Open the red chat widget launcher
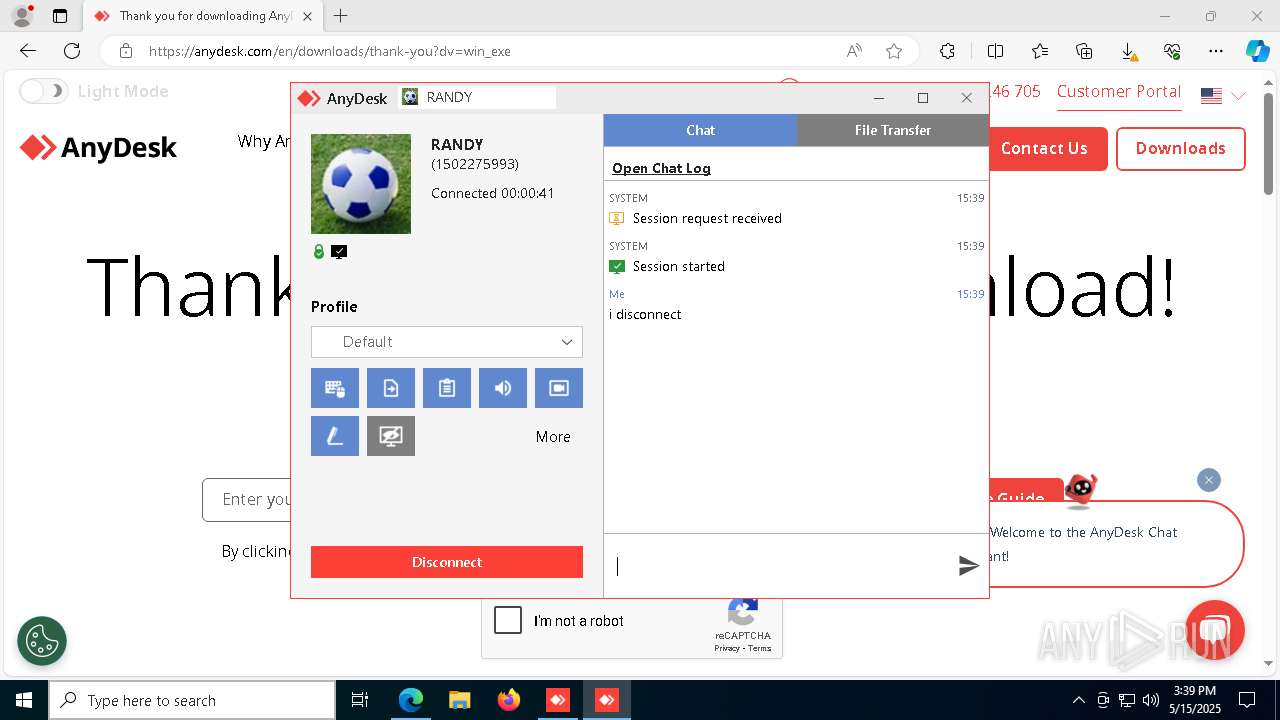Viewport: 1280px width, 720px height. point(1215,630)
